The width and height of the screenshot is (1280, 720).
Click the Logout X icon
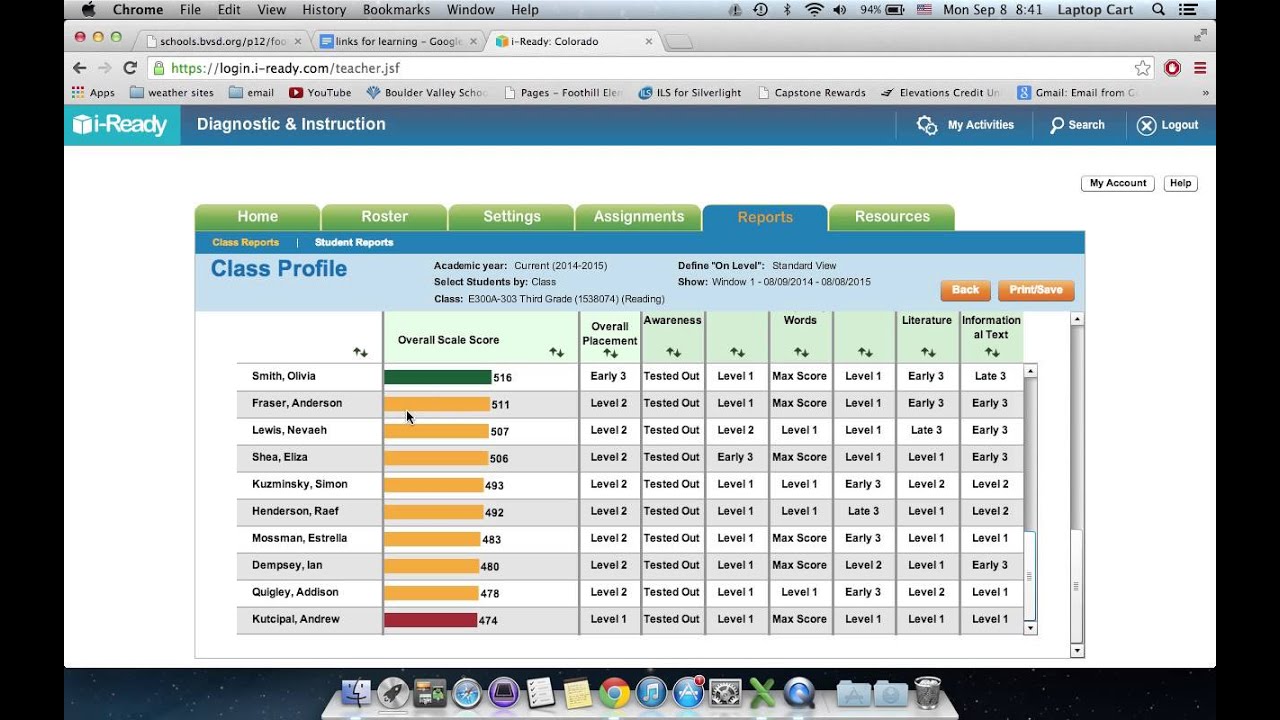[x=1146, y=125]
